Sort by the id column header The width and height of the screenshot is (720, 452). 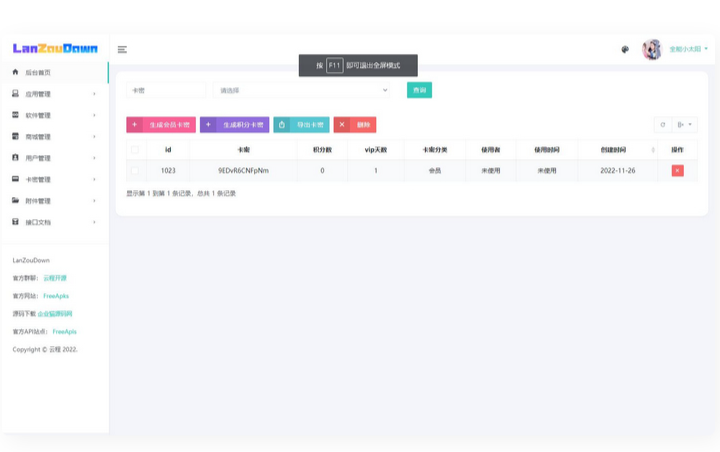tap(168, 149)
